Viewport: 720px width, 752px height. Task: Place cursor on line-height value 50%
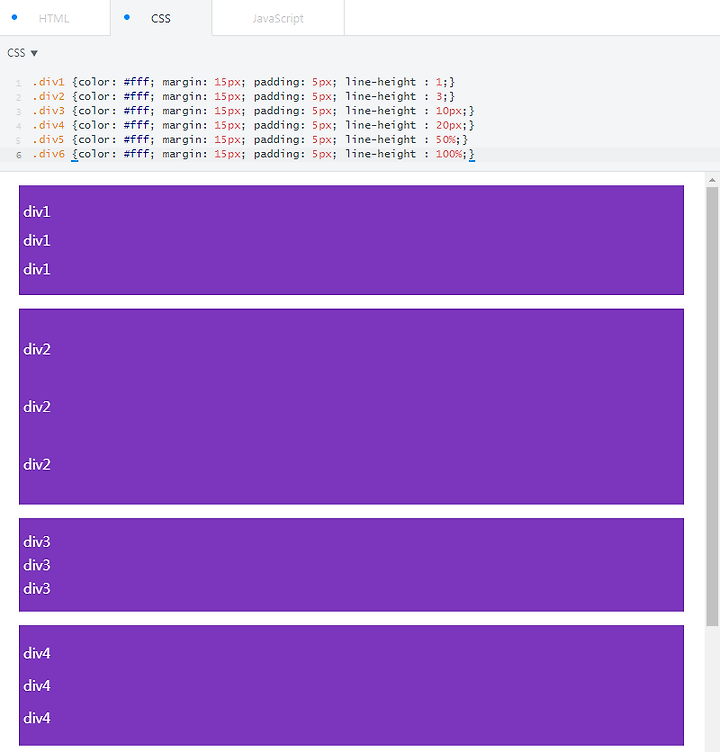[x=445, y=140]
